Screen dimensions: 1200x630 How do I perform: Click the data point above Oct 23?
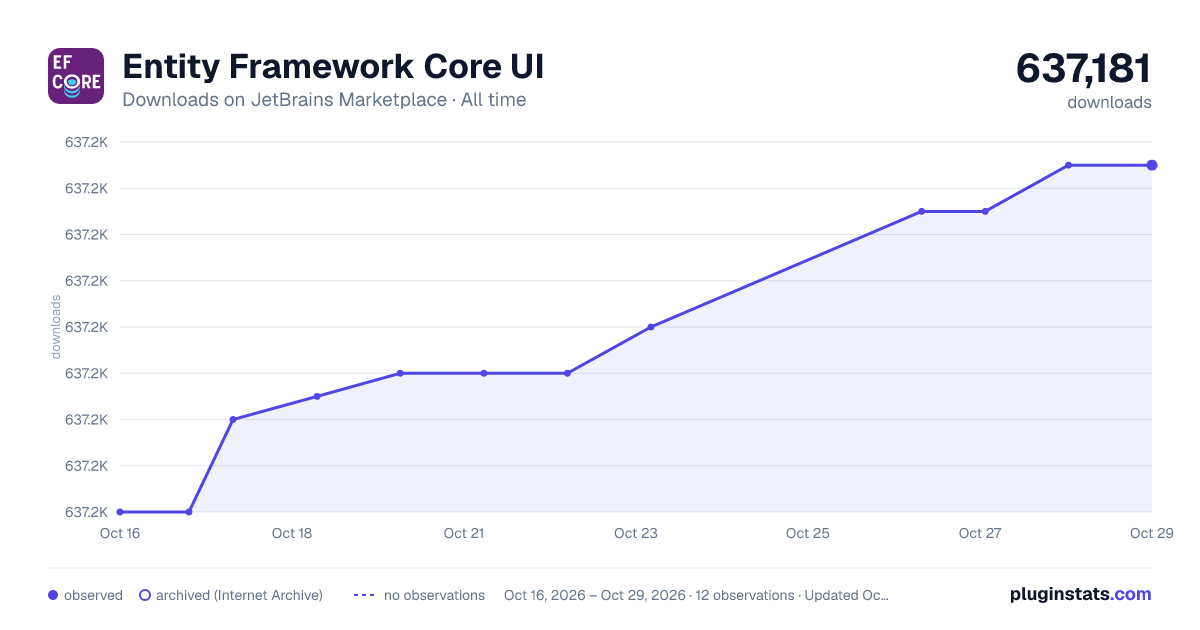651,327
